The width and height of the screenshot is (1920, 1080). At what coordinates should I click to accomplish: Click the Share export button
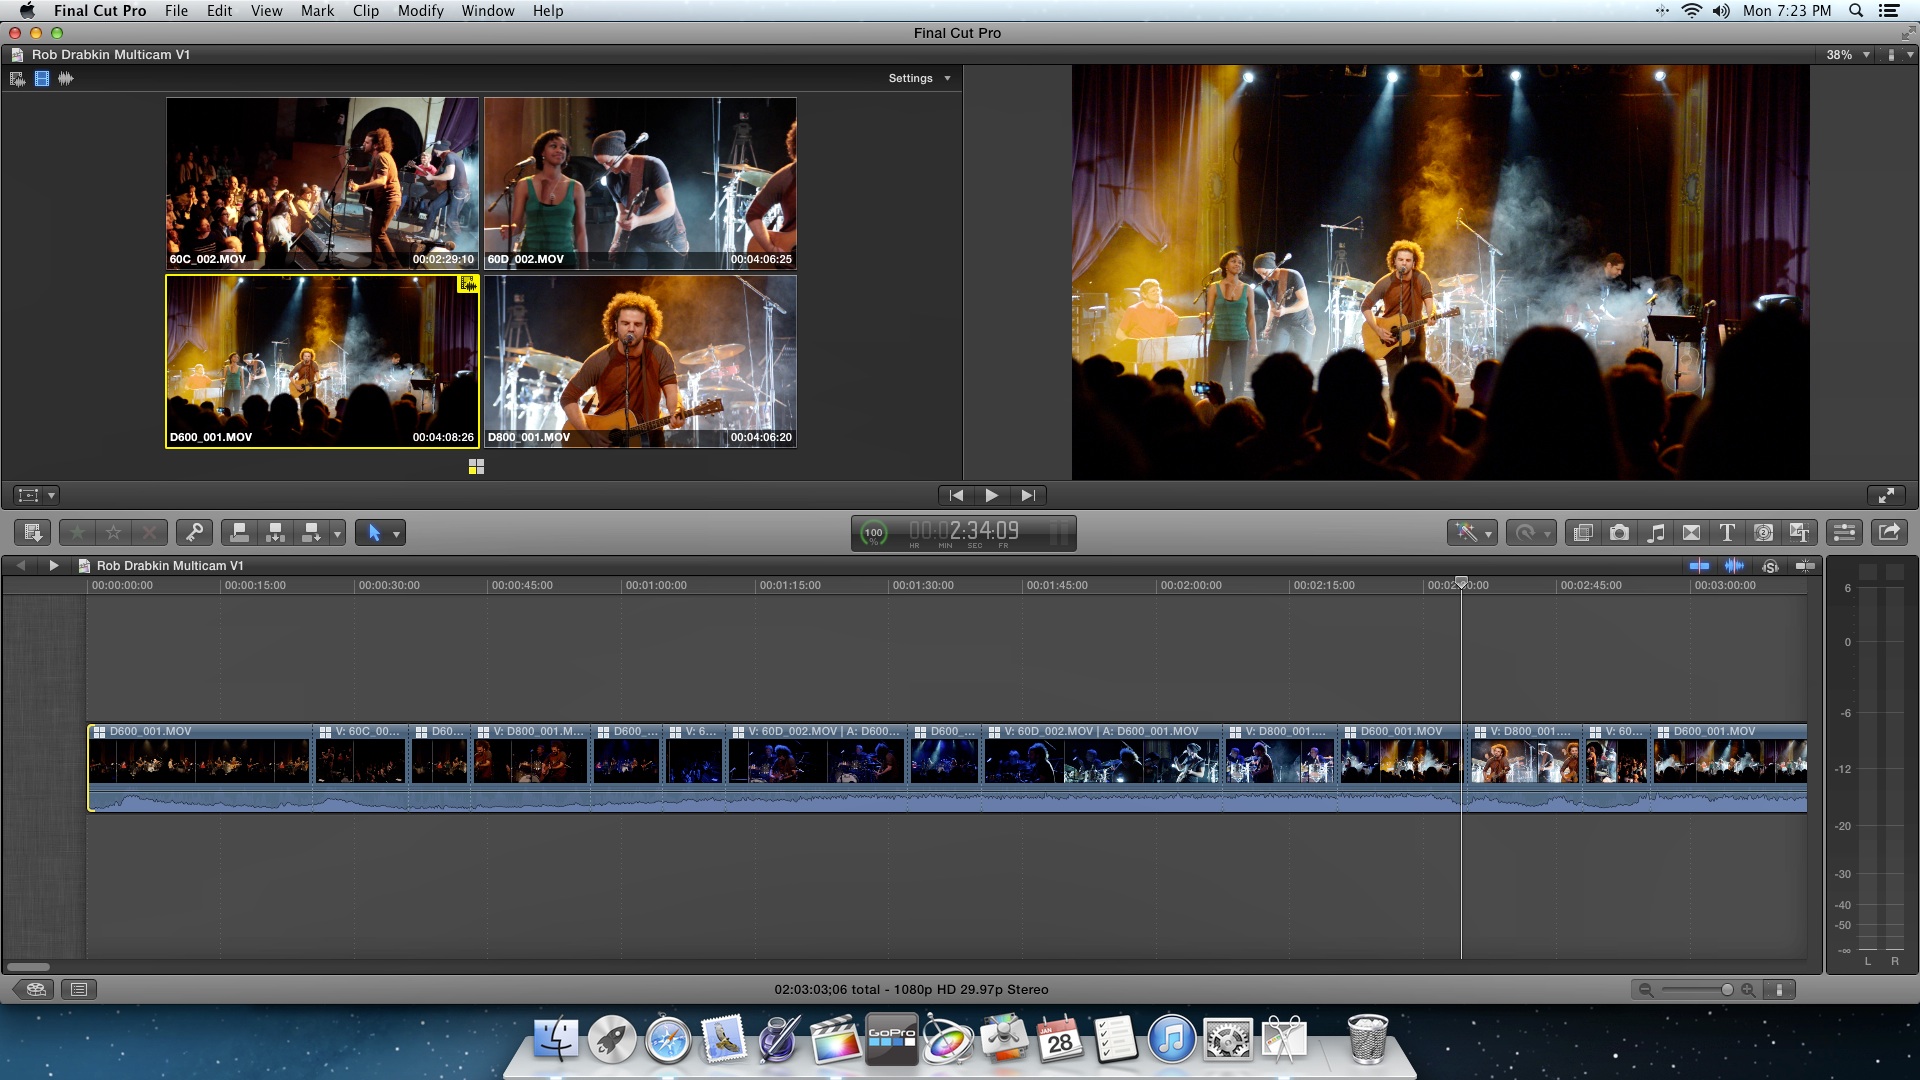(1889, 533)
